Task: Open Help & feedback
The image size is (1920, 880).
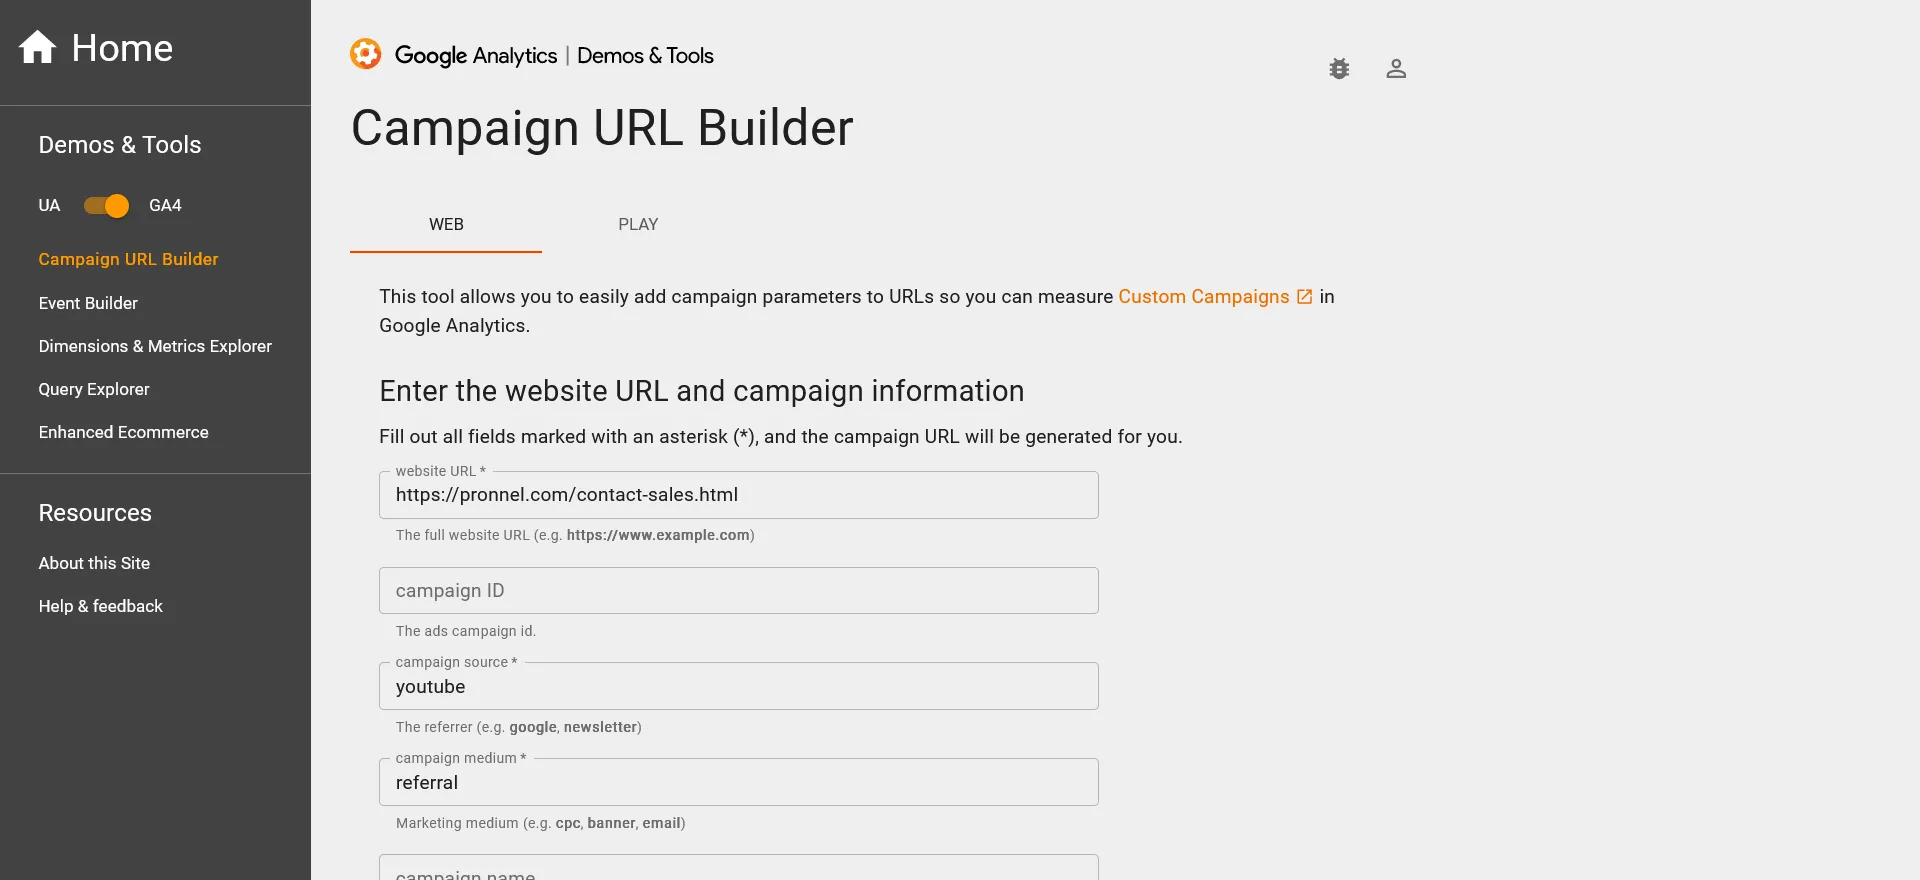Action: pyautogui.click(x=100, y=606)
